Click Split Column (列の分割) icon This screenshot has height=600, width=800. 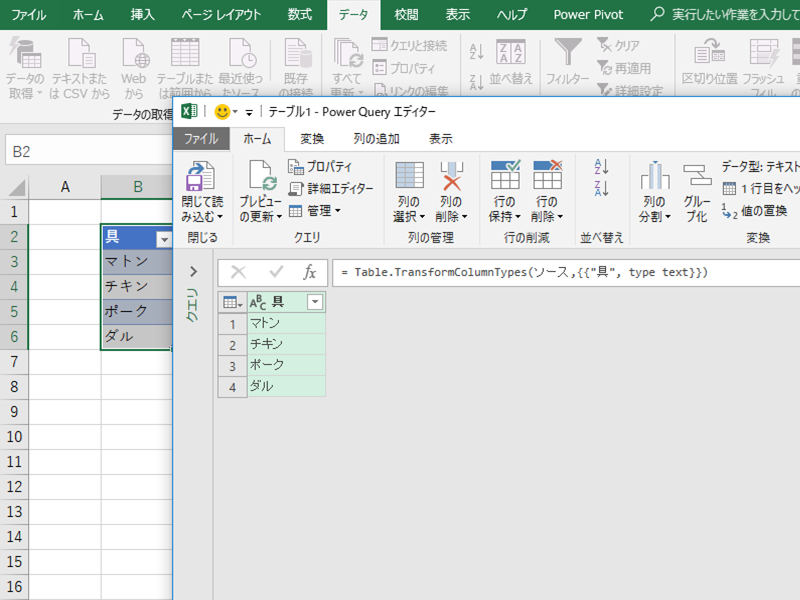pos(655,176)
